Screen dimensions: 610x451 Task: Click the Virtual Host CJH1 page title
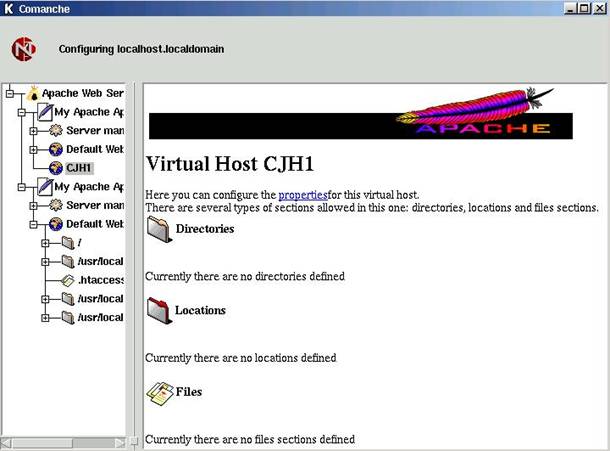coord(230,163)
